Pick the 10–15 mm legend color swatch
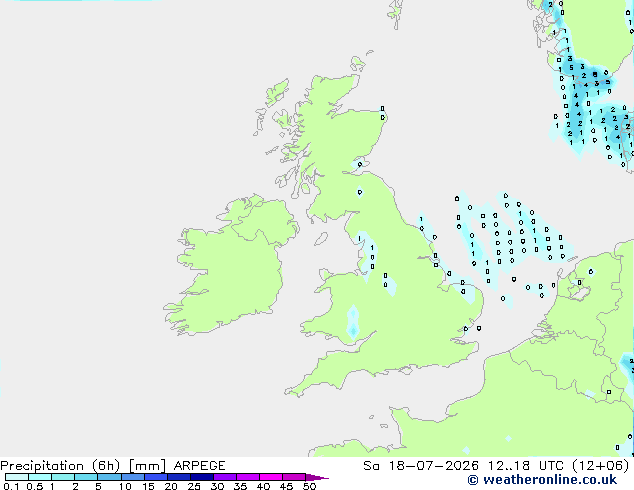The width and height of the screenshot is (634, 490). point(132,477)
